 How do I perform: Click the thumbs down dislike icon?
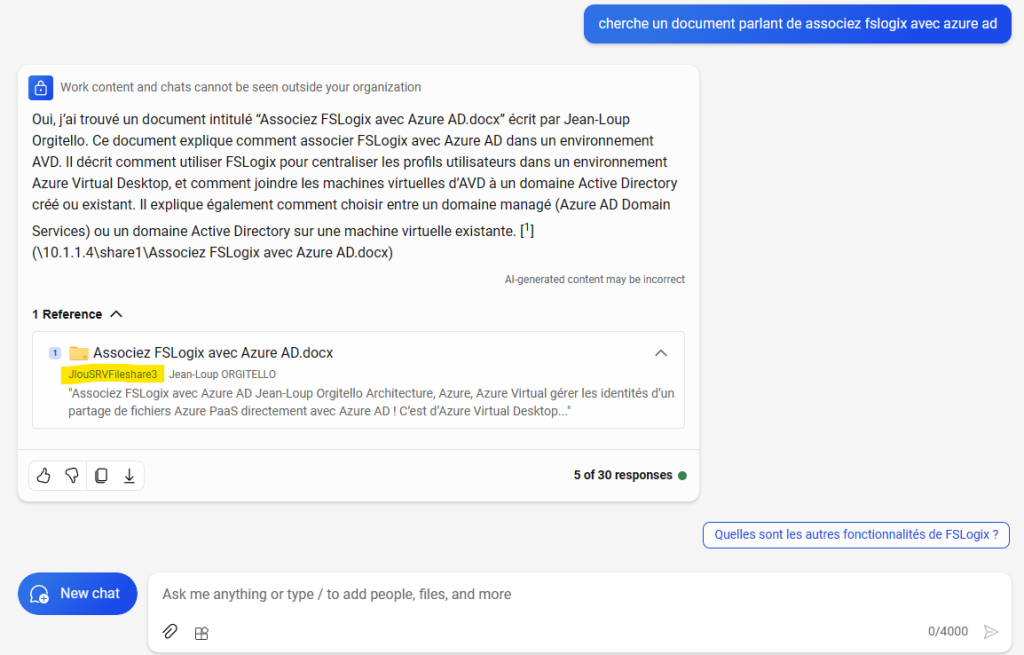pyautogui.click(x=72, y=475)
